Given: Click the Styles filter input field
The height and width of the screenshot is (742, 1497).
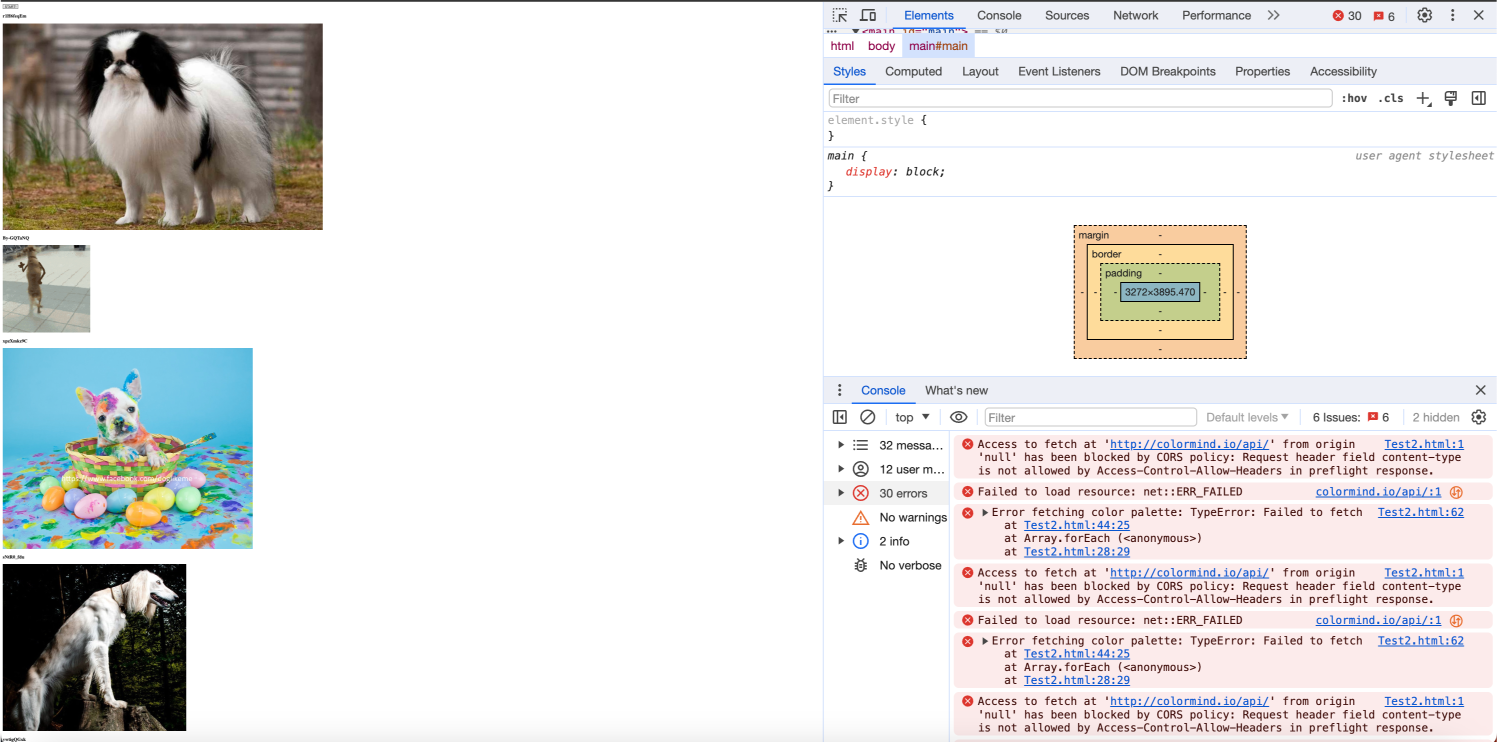Looking at the screenshot, I should coord(1080,98).
